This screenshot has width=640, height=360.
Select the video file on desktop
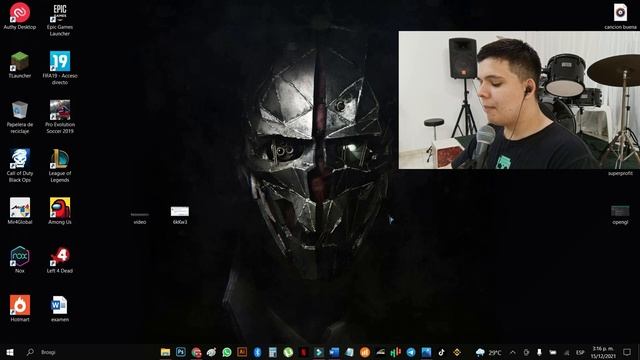pyautogui.click(x=140, y=218)
